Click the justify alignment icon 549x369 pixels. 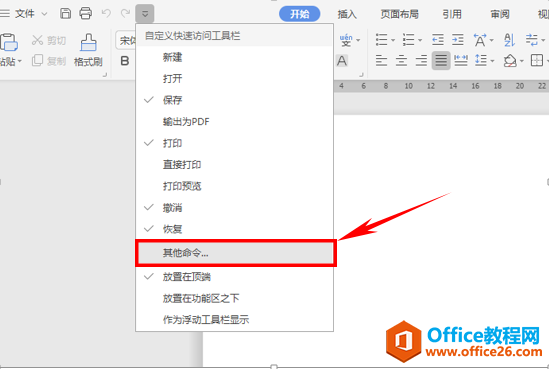pos(441,61)
